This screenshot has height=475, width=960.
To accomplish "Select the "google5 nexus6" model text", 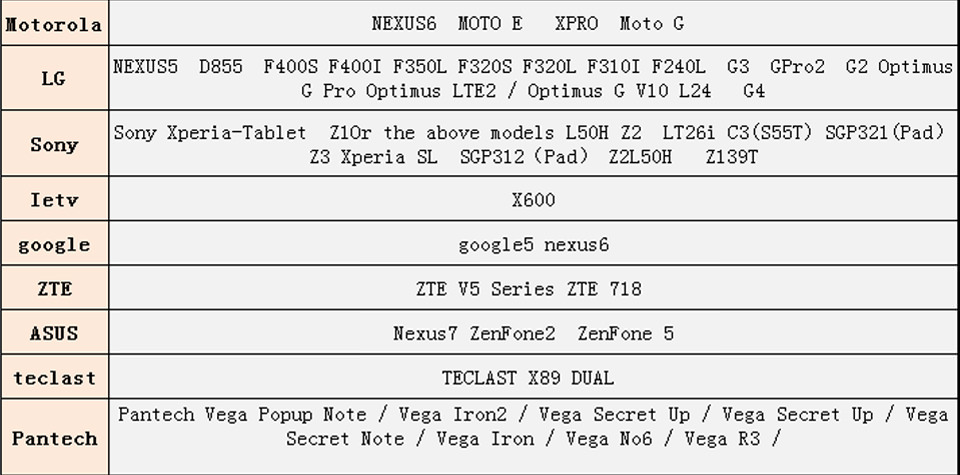I will [x=533, y=245].
